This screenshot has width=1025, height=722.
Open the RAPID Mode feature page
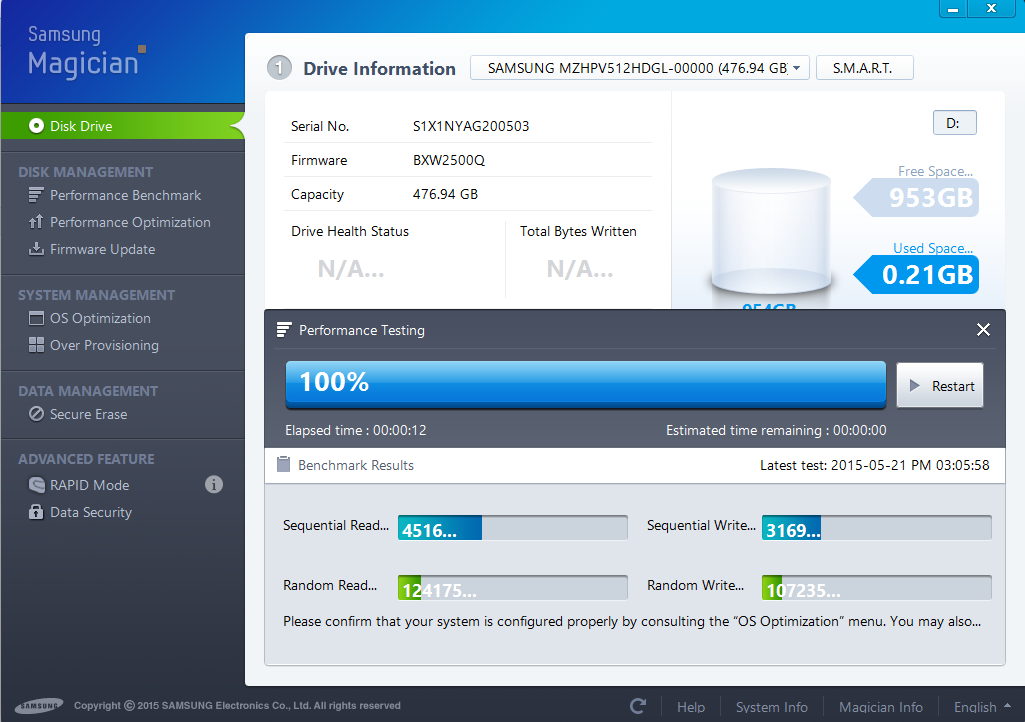[89, 485]
